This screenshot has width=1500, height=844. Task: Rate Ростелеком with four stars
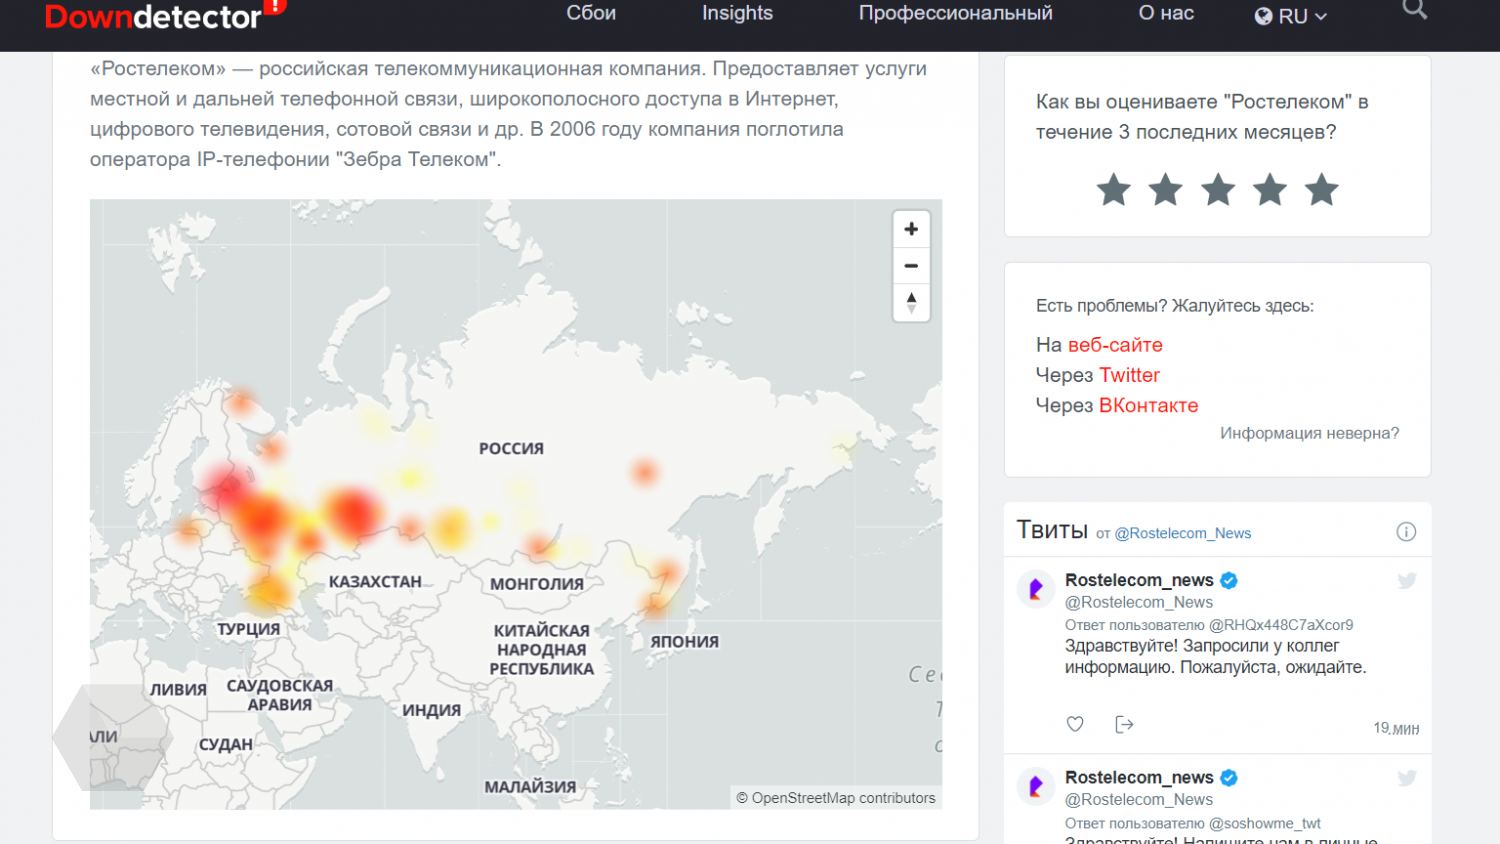tap(1270, 189)
